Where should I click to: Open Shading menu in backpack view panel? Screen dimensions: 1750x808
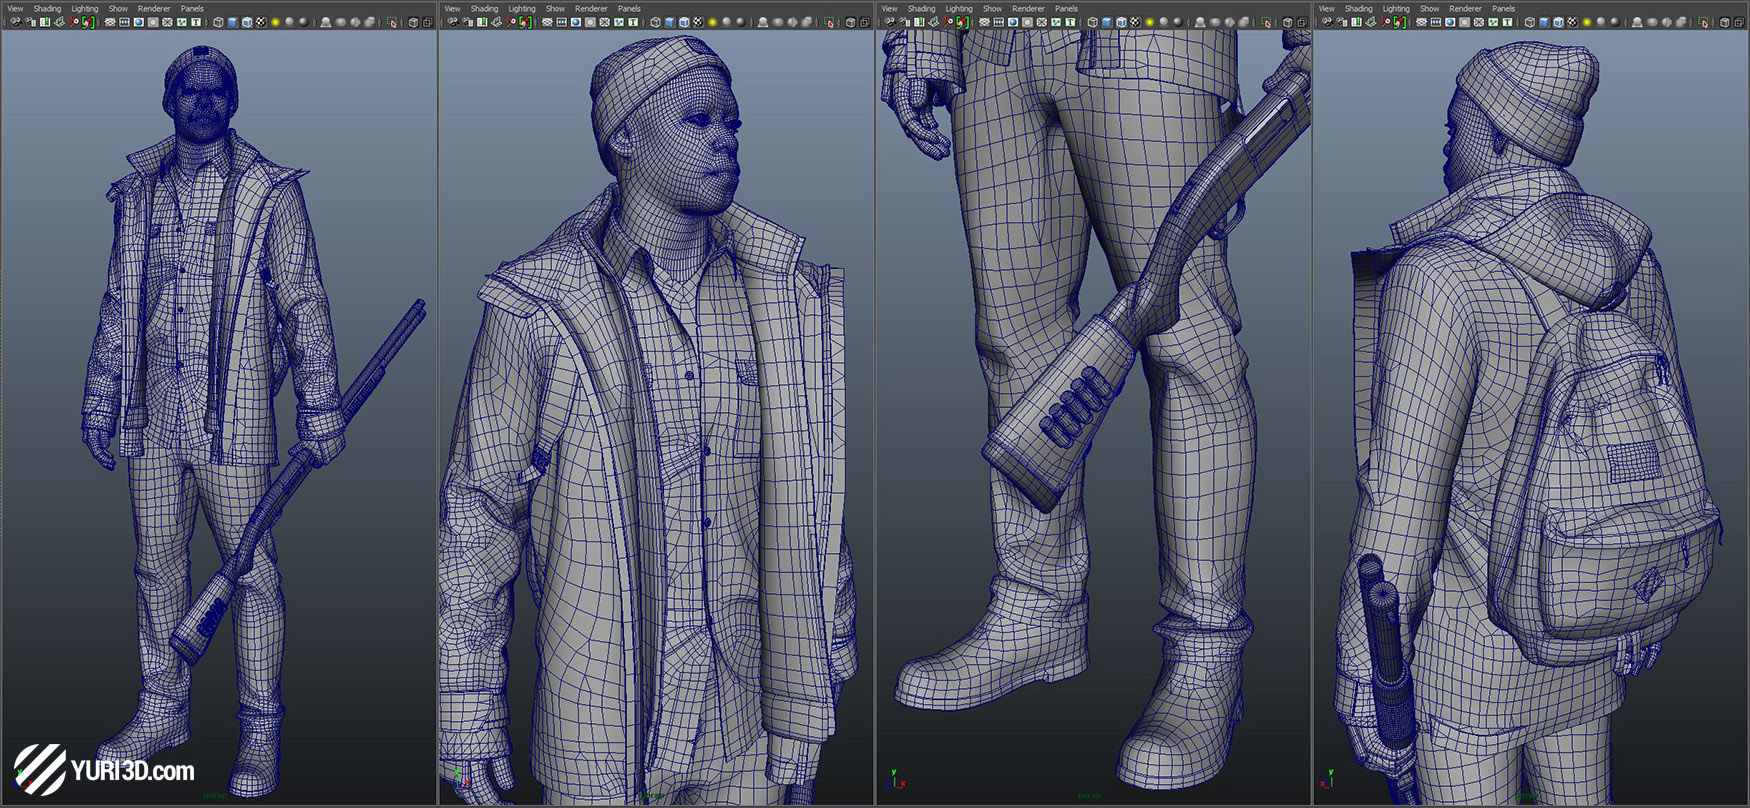tap(1359, 9)
